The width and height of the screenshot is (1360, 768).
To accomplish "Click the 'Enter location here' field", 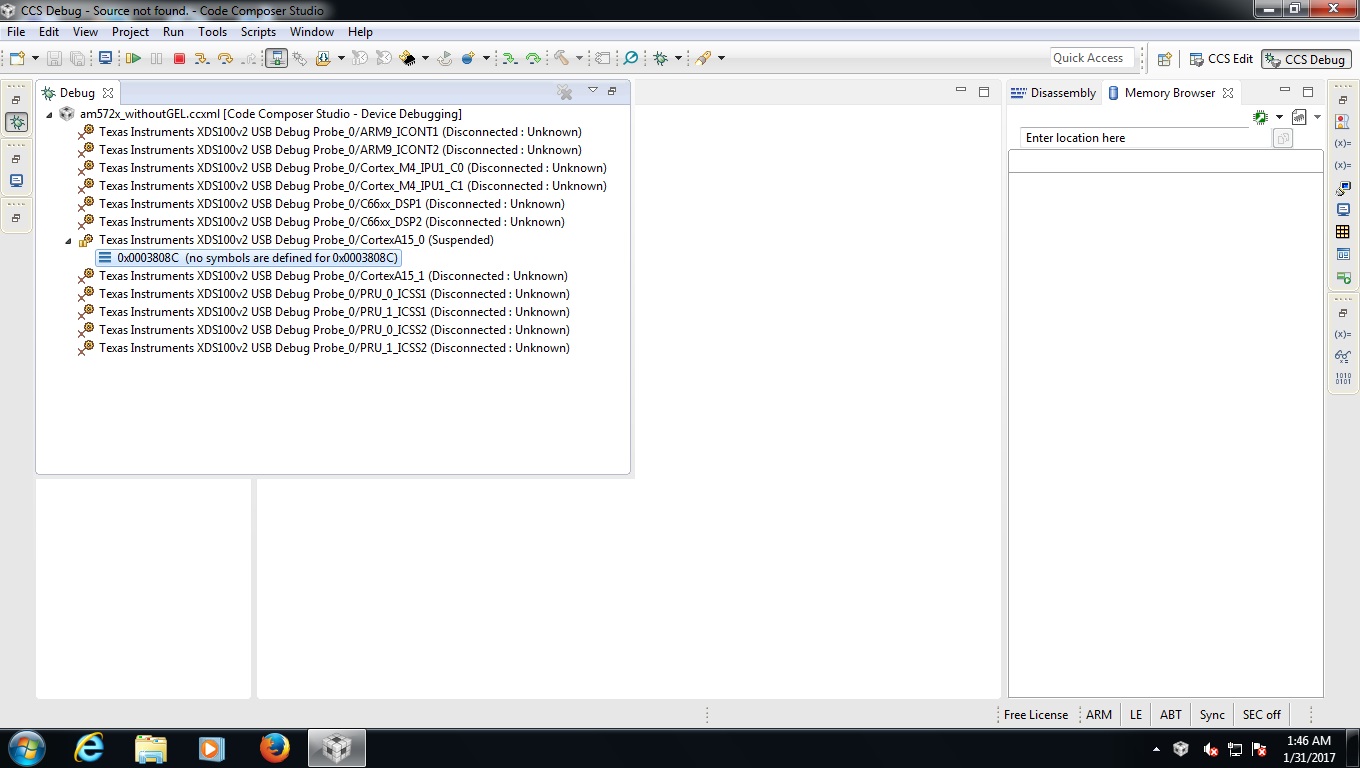I will click(x=1145, y=138).
